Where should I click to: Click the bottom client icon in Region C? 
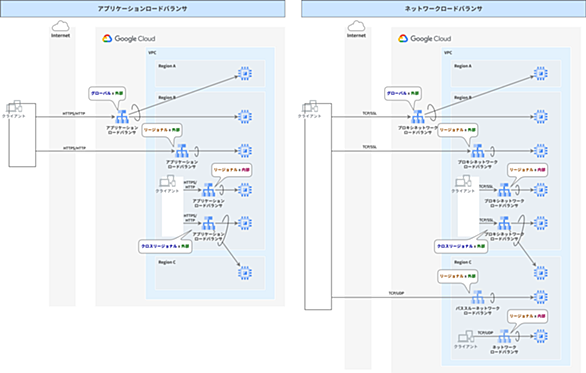pyautogui.click(x=466, y=336)
